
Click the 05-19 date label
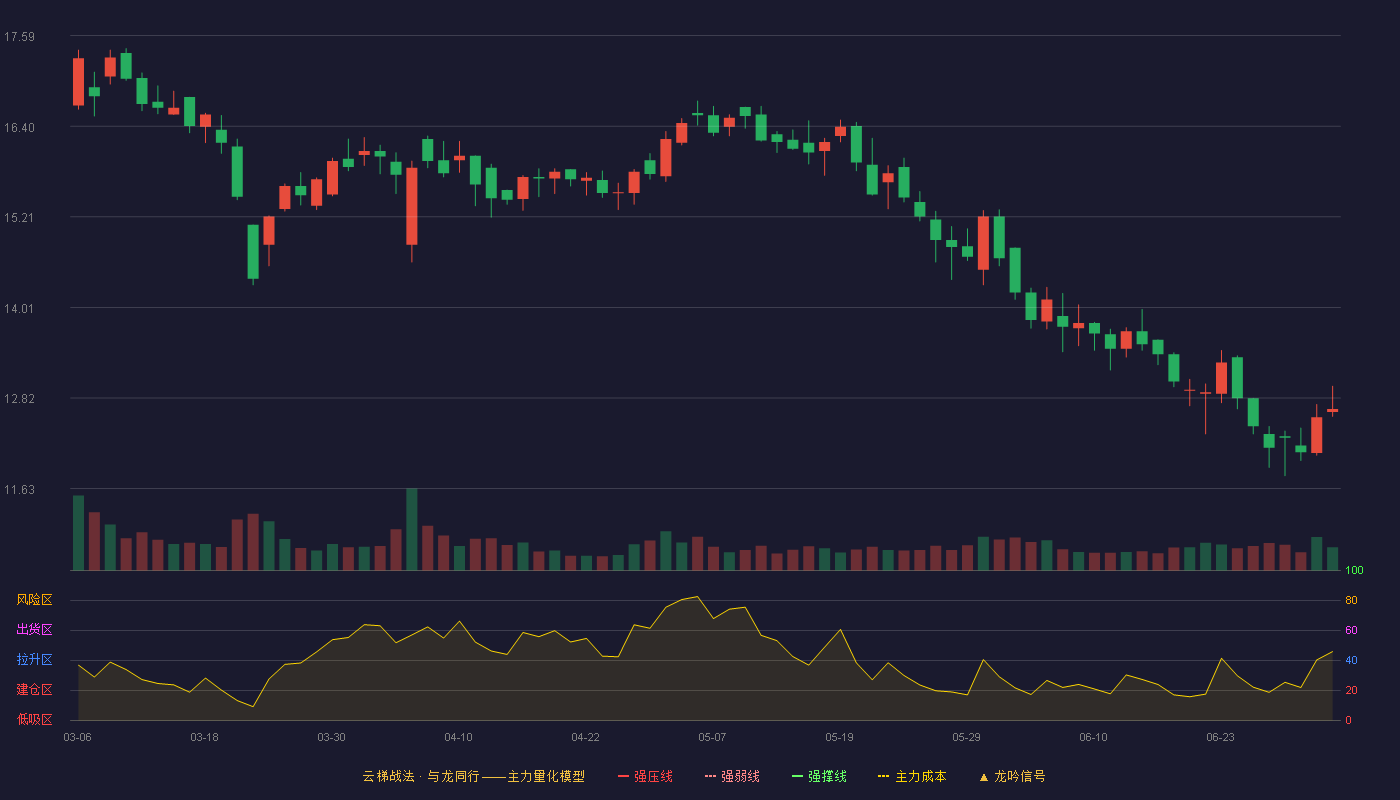(x=839, y=737)
